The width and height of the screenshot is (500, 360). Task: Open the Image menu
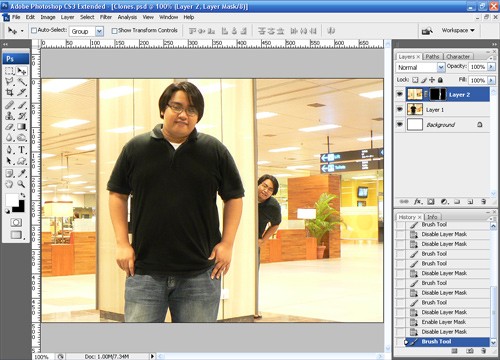[48, 17]
